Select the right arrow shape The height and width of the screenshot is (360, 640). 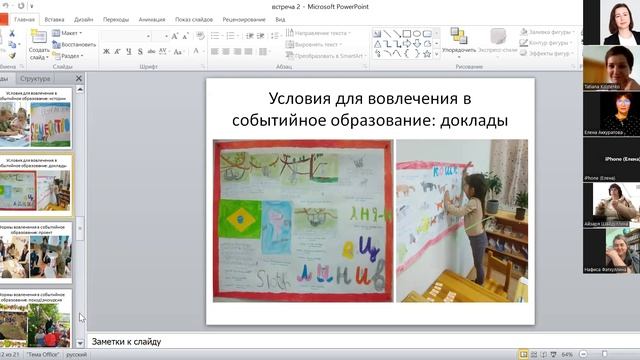[x=407, y=44]
